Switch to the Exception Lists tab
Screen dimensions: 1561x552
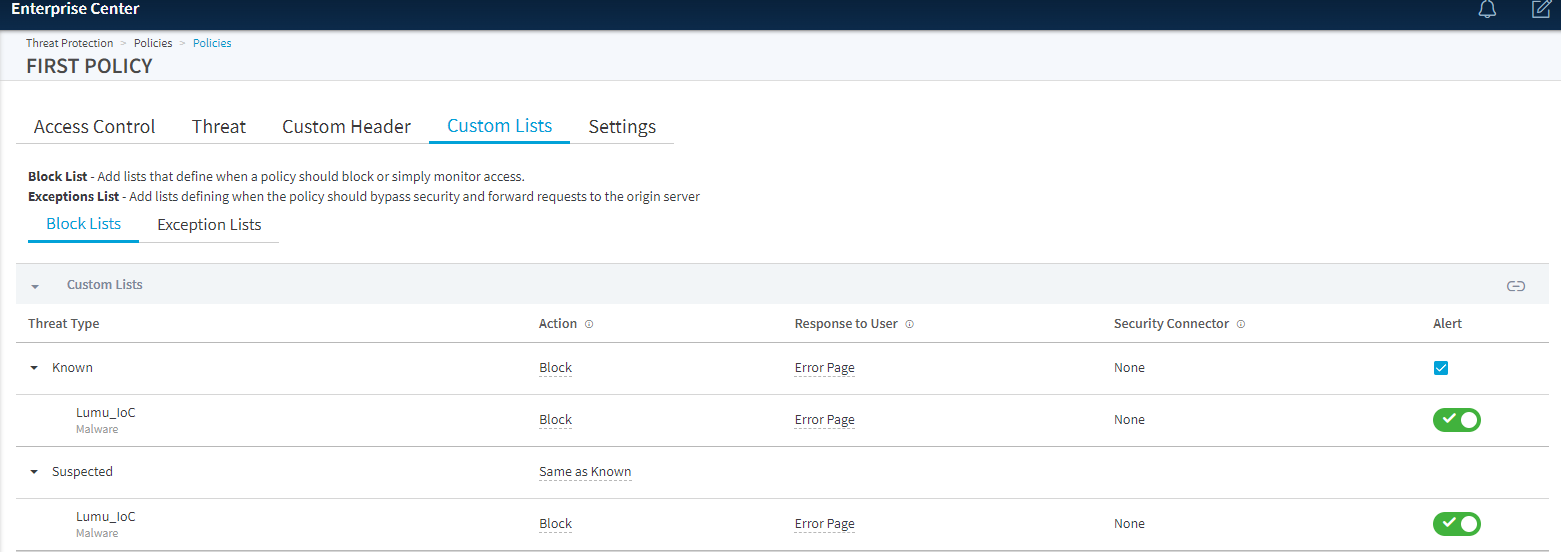pyautogui.click(x=209, y=225)
